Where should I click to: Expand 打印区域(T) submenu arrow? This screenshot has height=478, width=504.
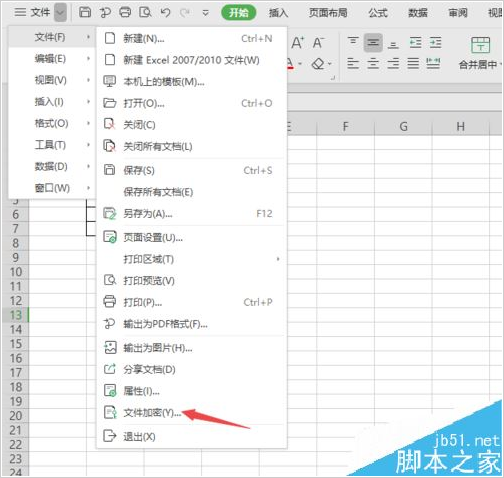278,259
